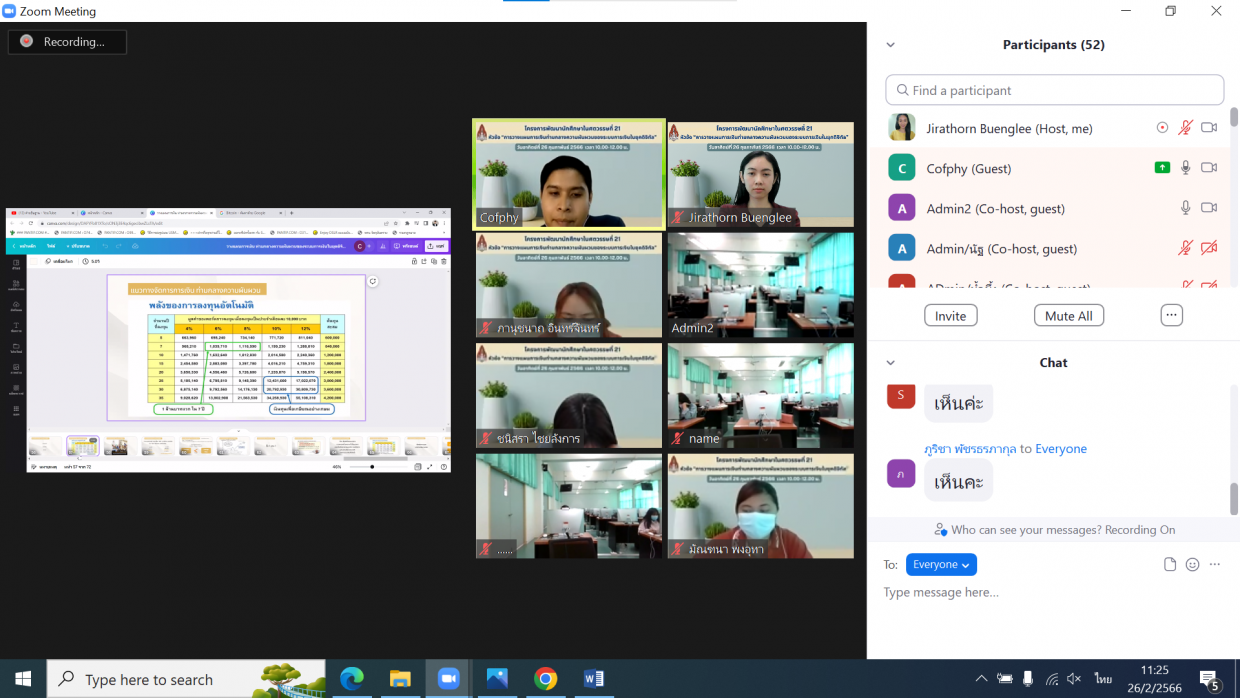Open participants panel more options button

(1171, 315)
